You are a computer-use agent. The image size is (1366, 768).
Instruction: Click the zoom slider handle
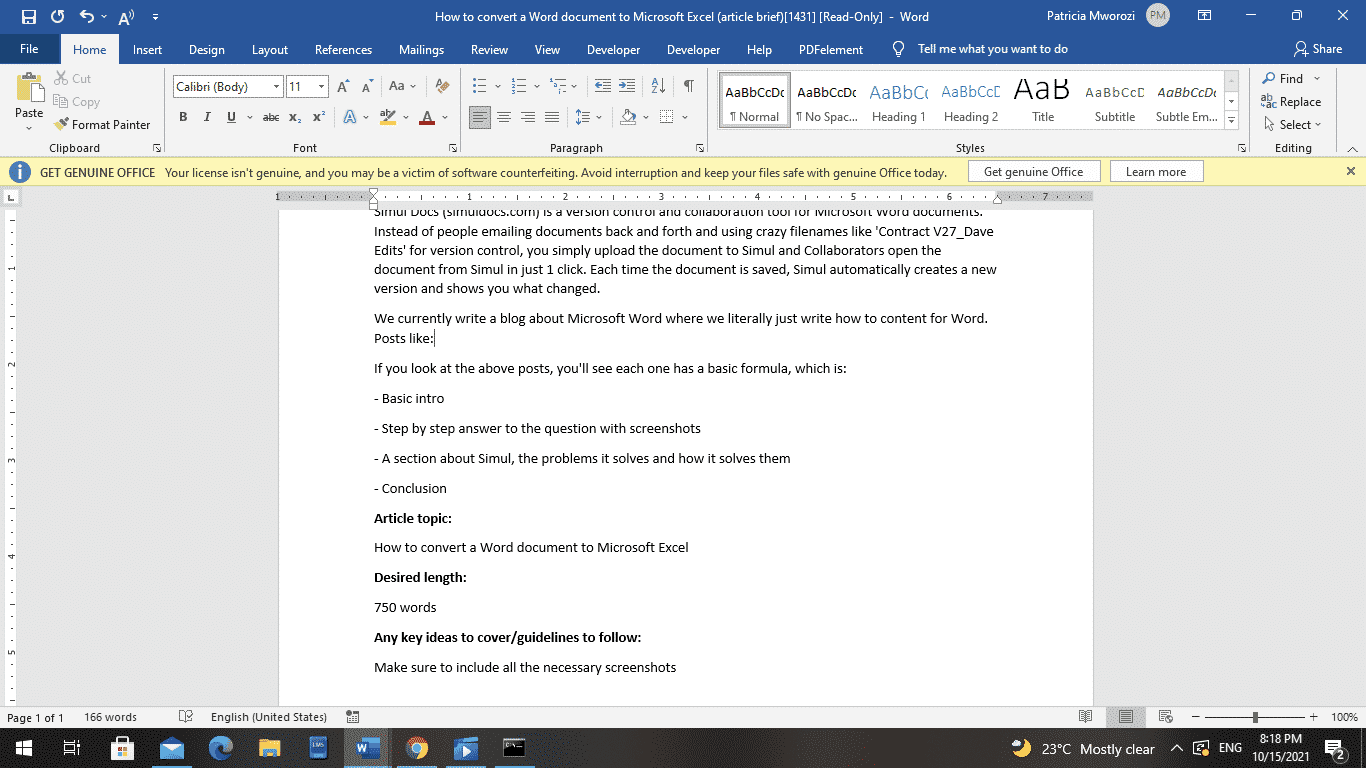click(1254, 717)
